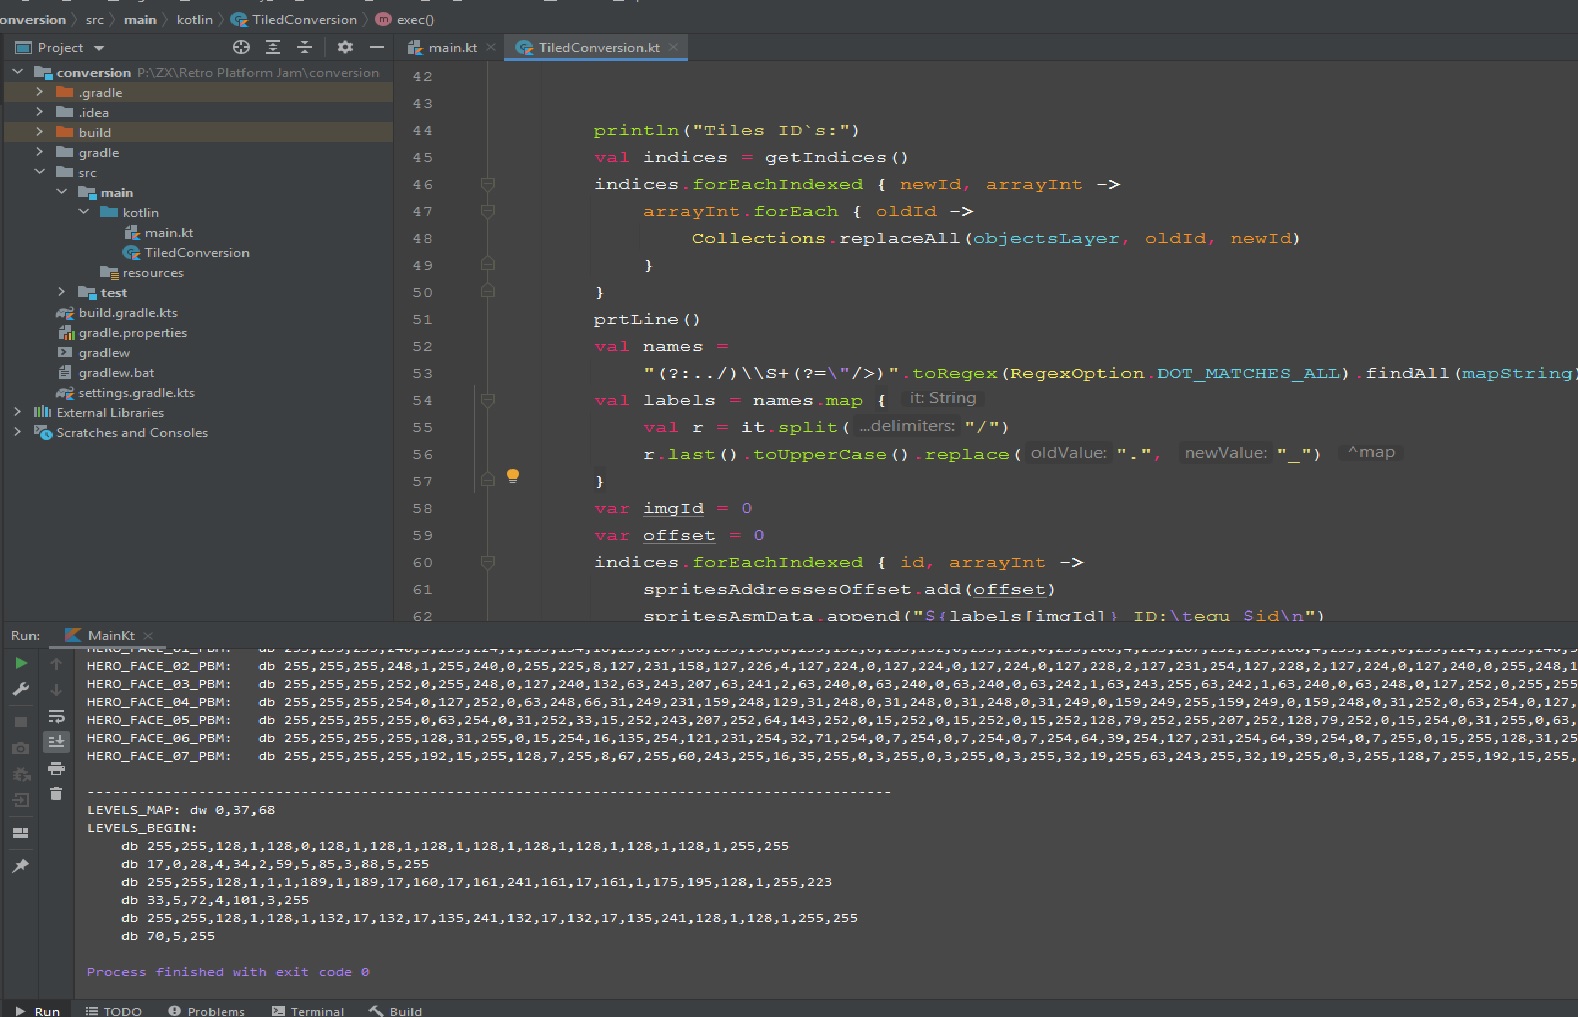Click the trash icon to clear console output
1578x1017 pixels.
[x=56, y=794]
